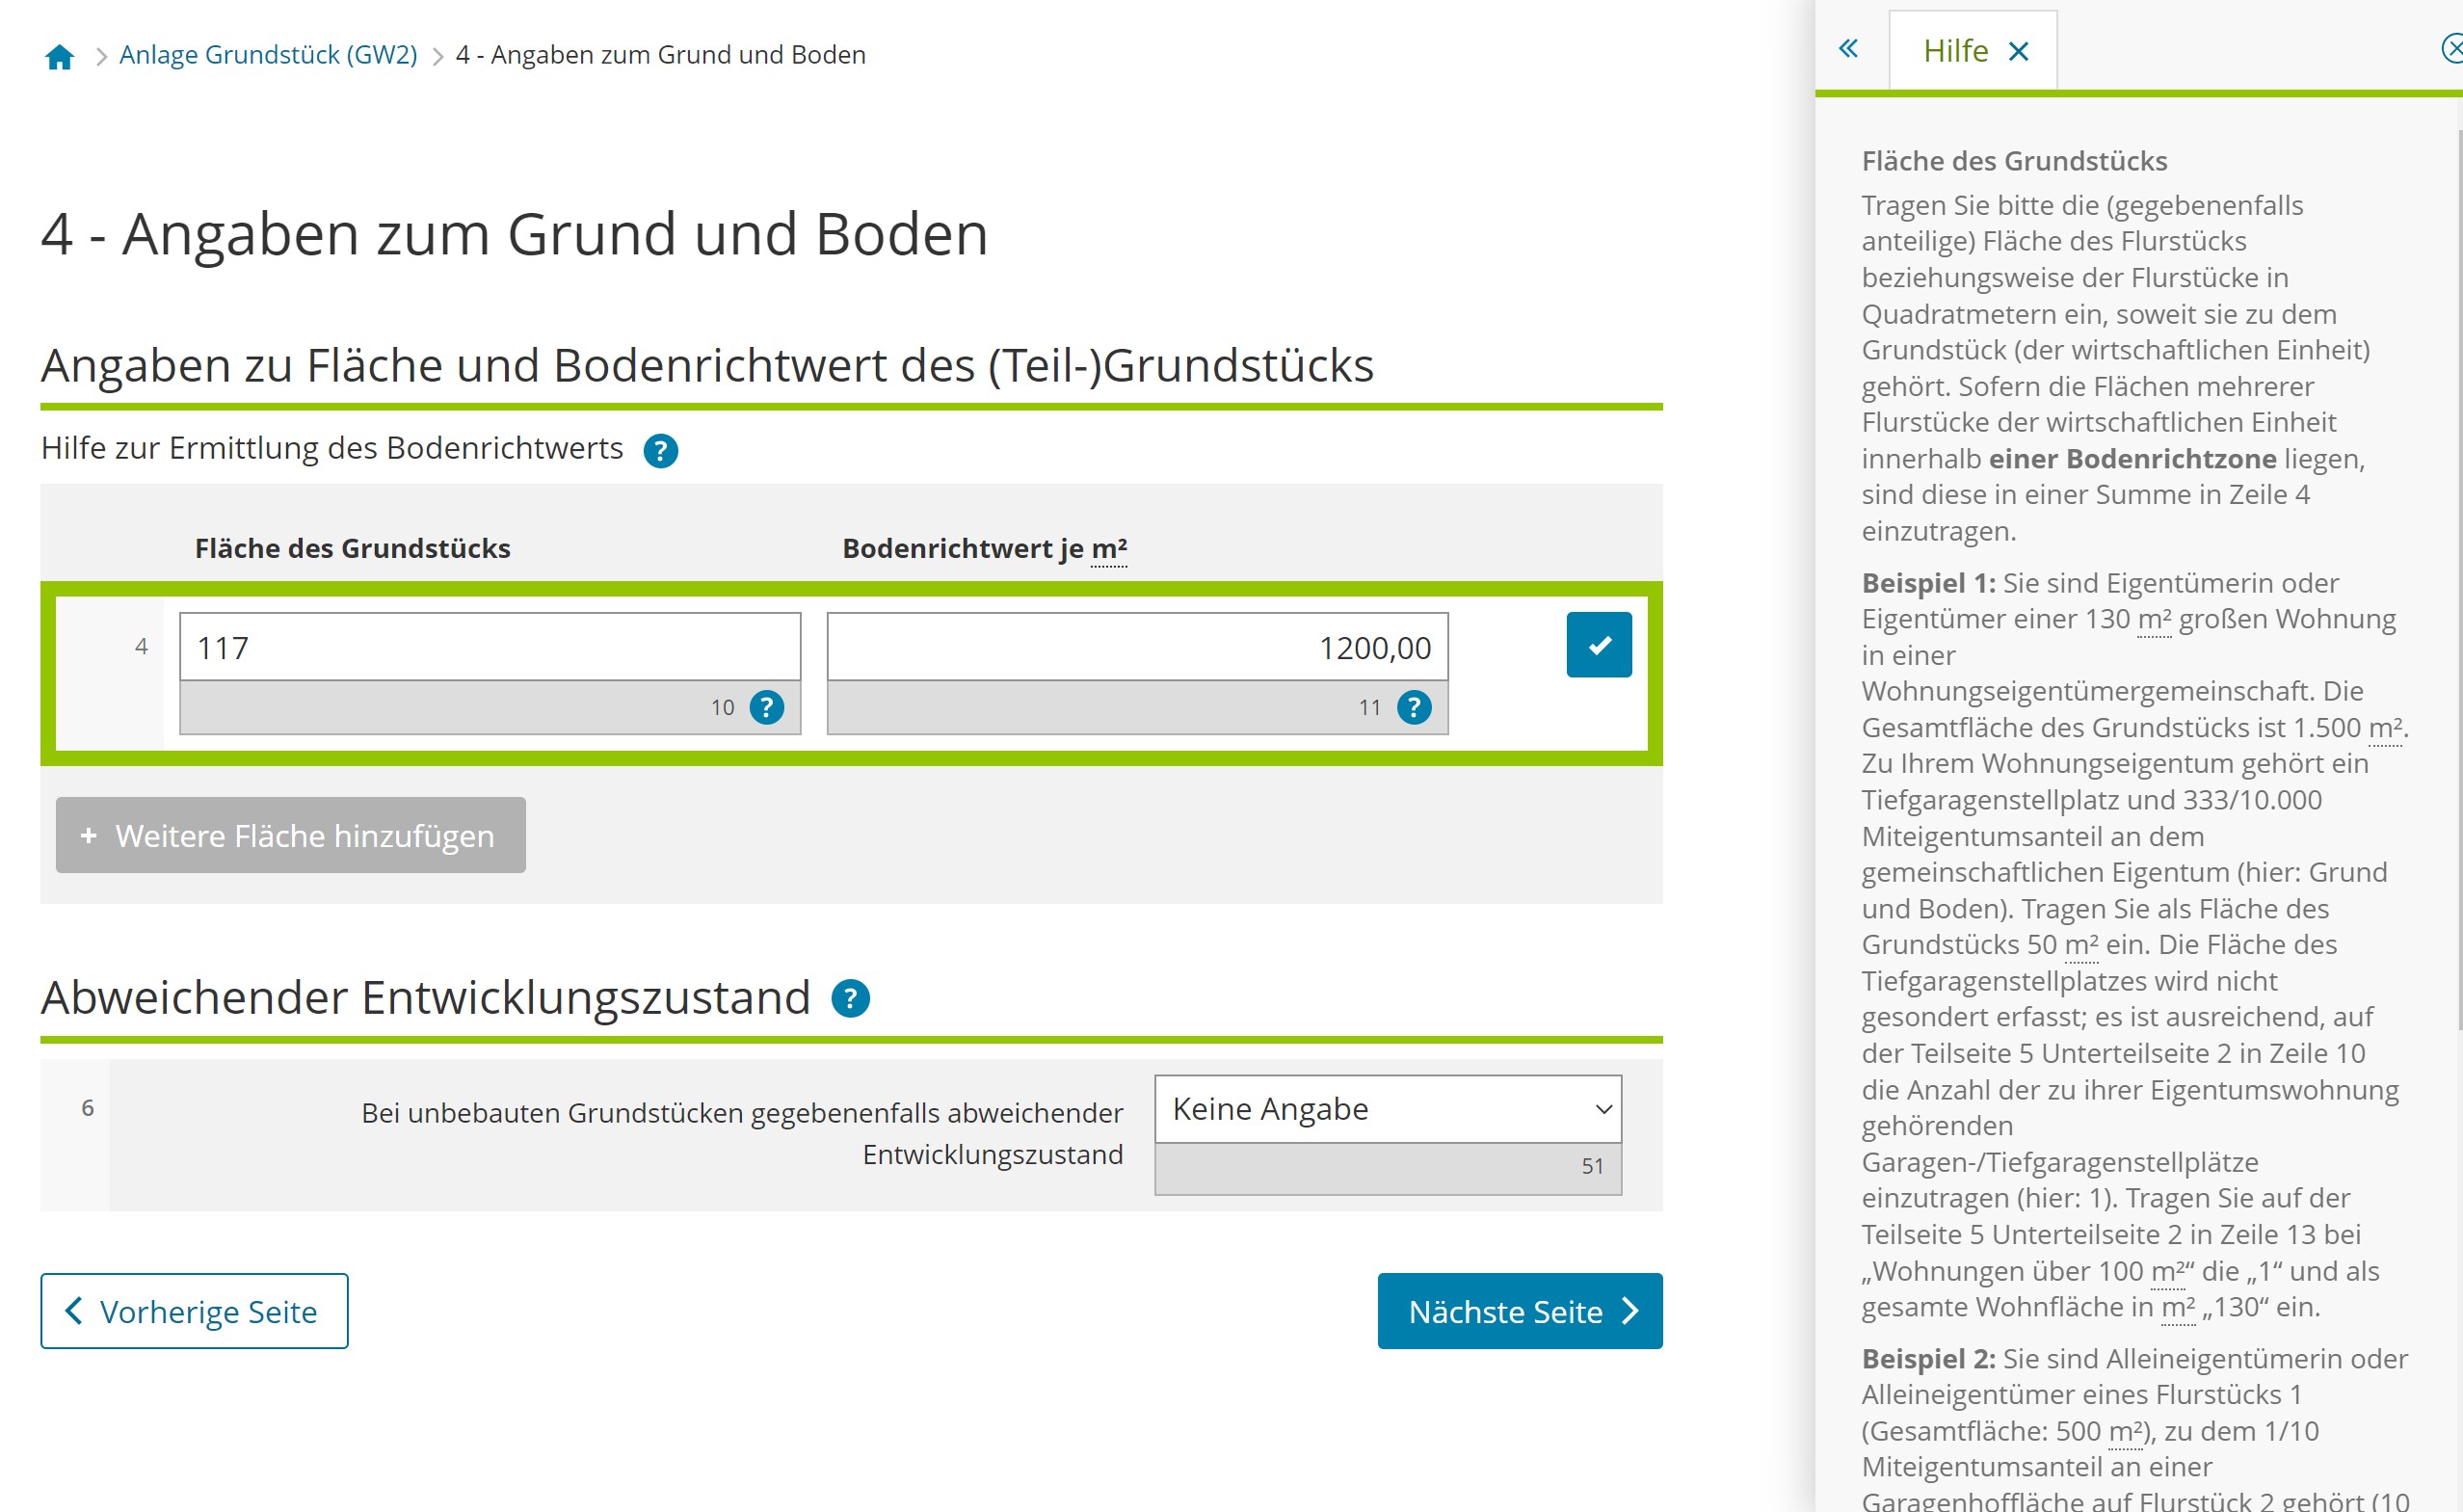Open breadcrumb entry Anlage Grundstück (GW2)
This screenshot has height=1512, width=2463.
click(270, 55)
